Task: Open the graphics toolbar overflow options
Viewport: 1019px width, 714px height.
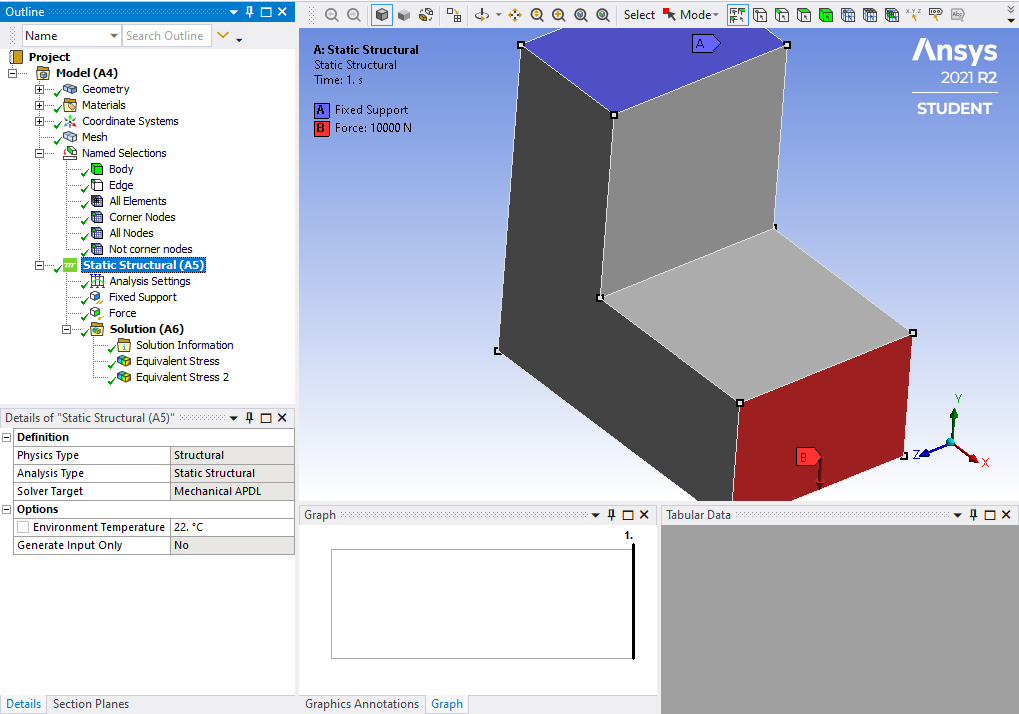Action: coord(1011,16)
